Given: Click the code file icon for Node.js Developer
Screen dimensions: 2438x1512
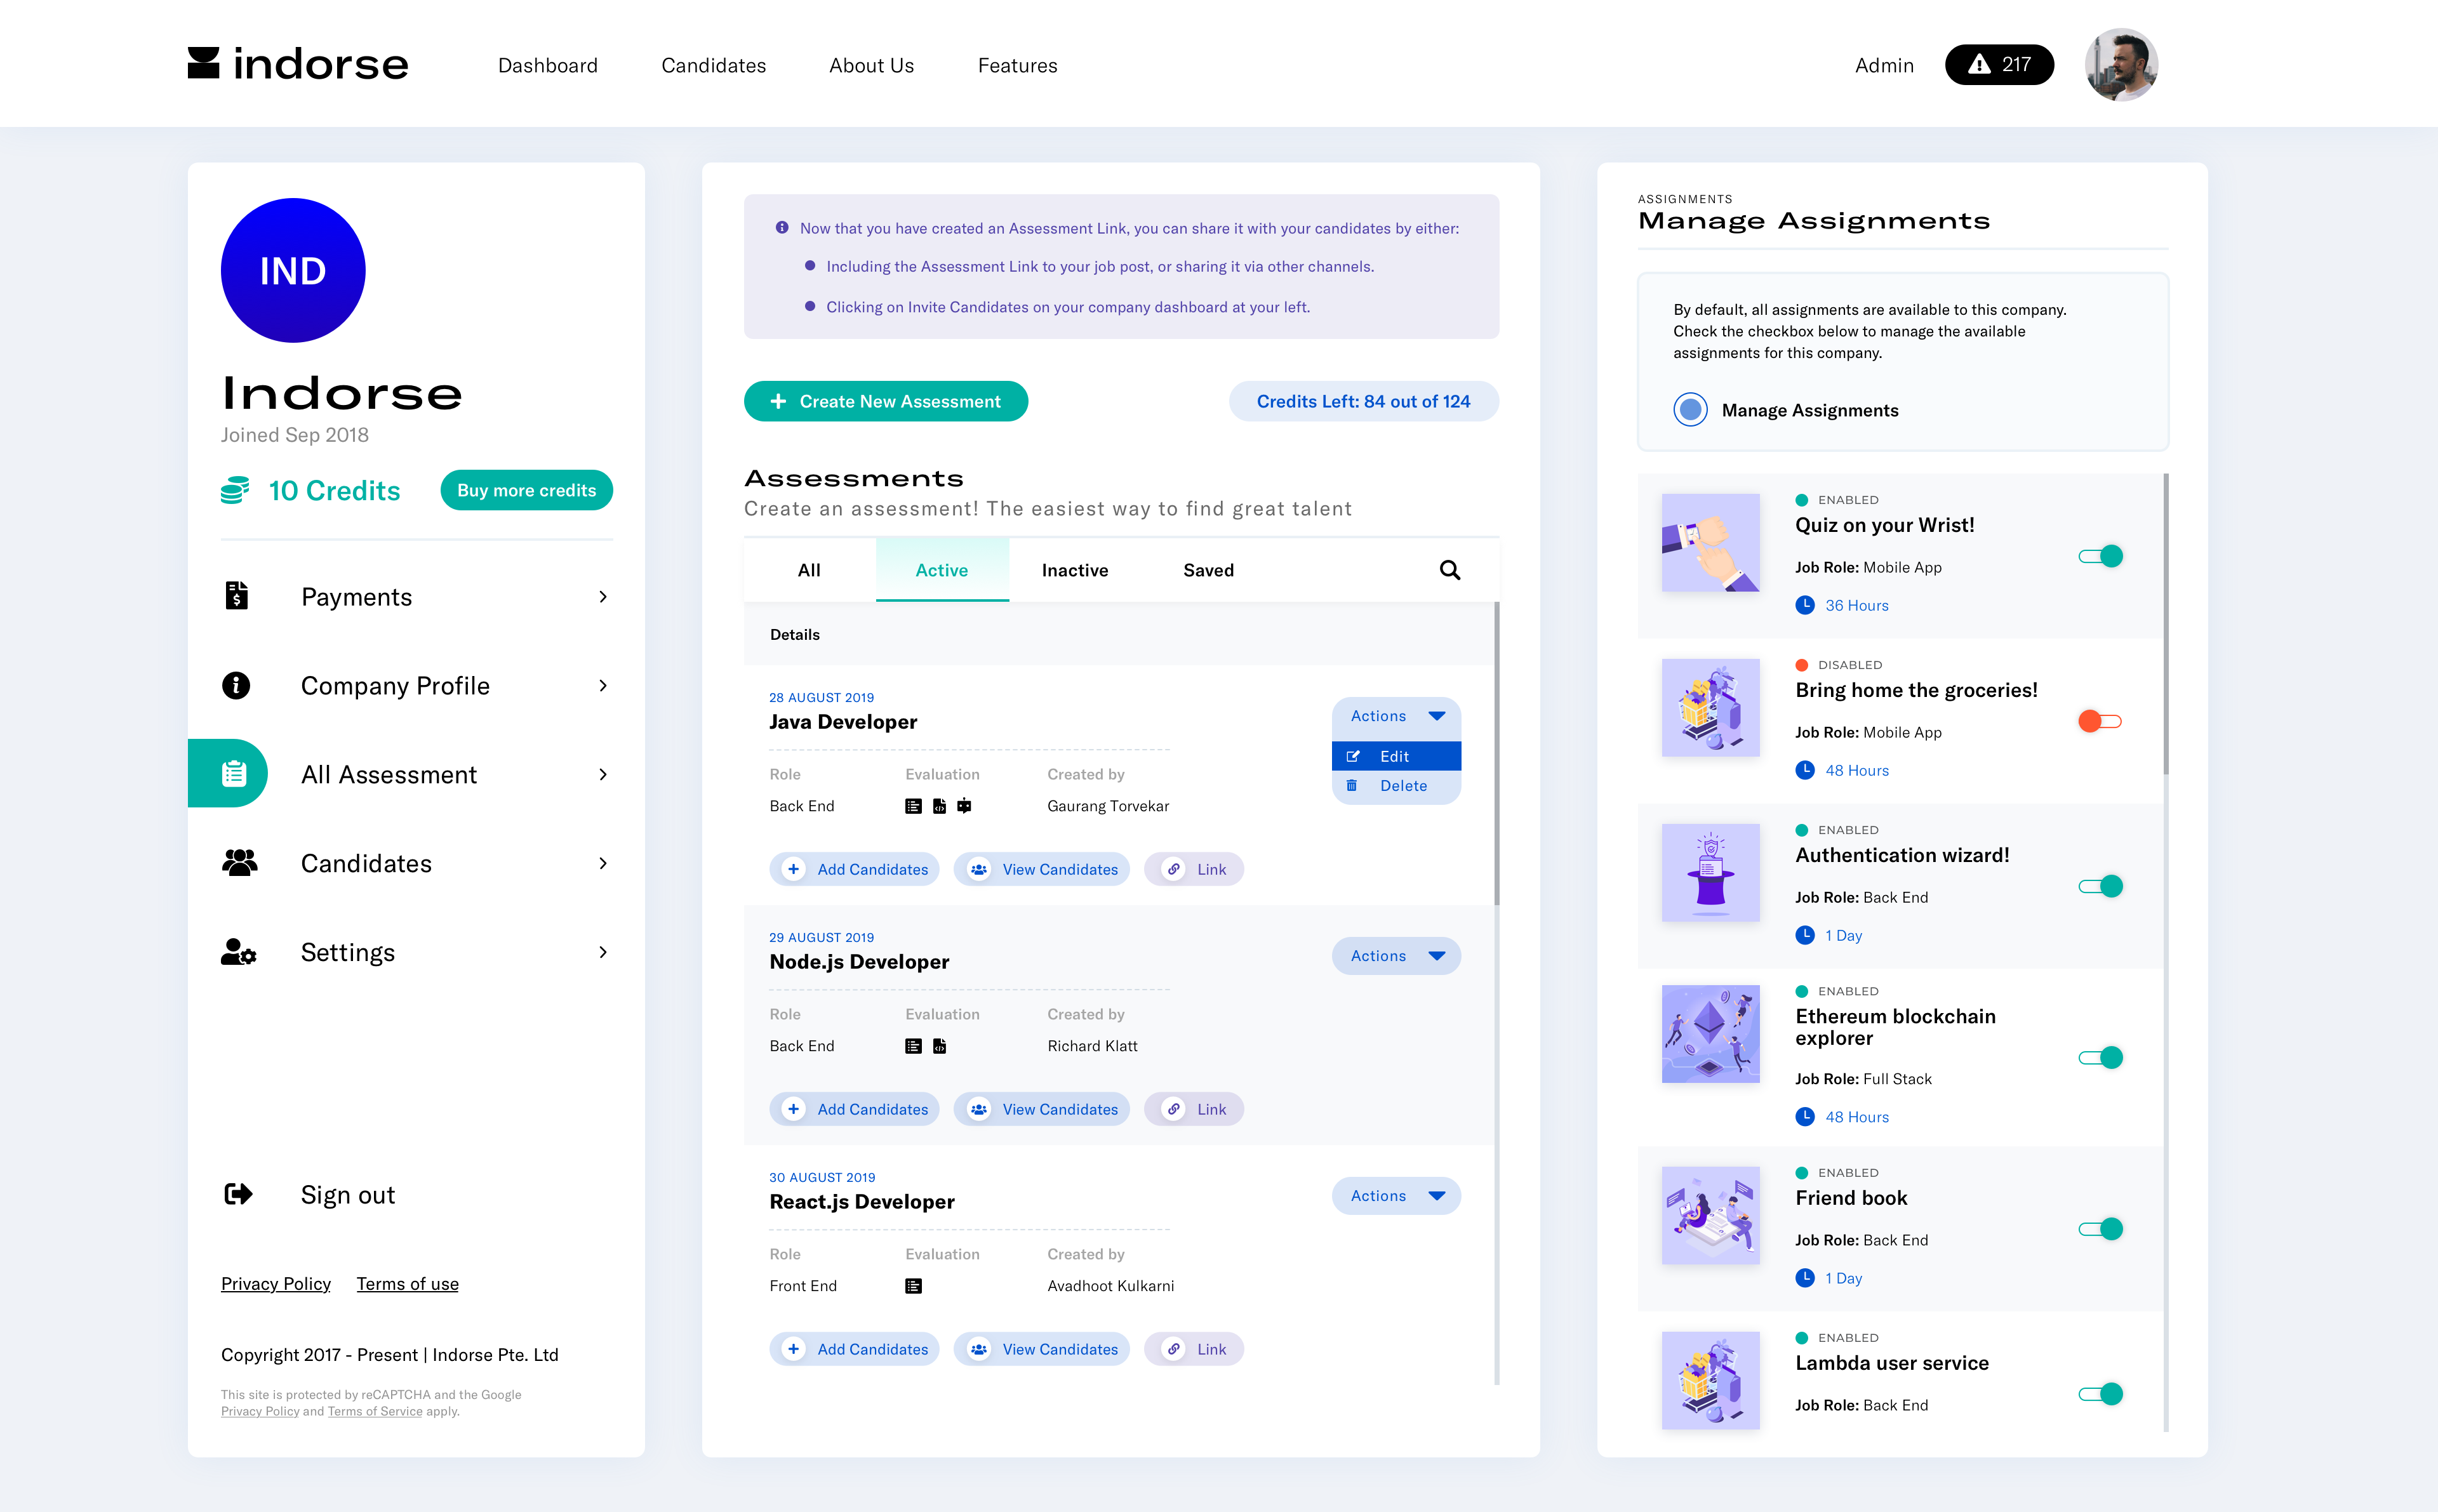Looking at the screenshot, I should tap(939, 1046).
